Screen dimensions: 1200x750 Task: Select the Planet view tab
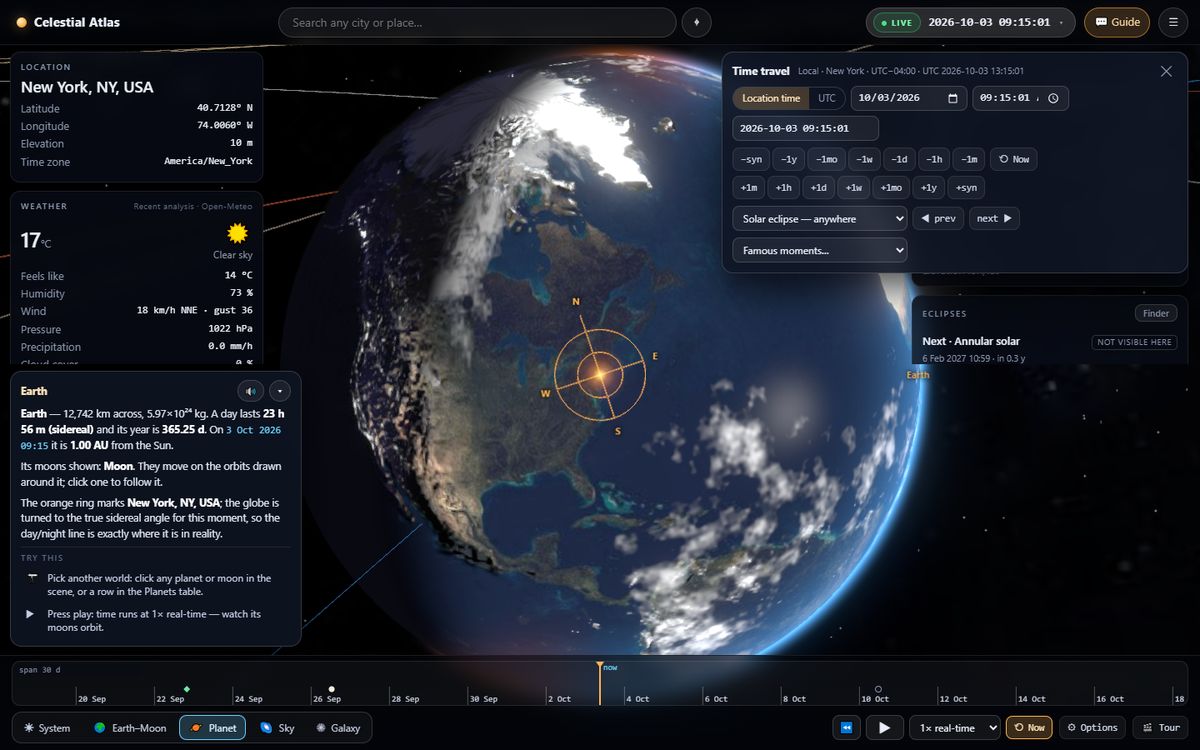point(212,728)
